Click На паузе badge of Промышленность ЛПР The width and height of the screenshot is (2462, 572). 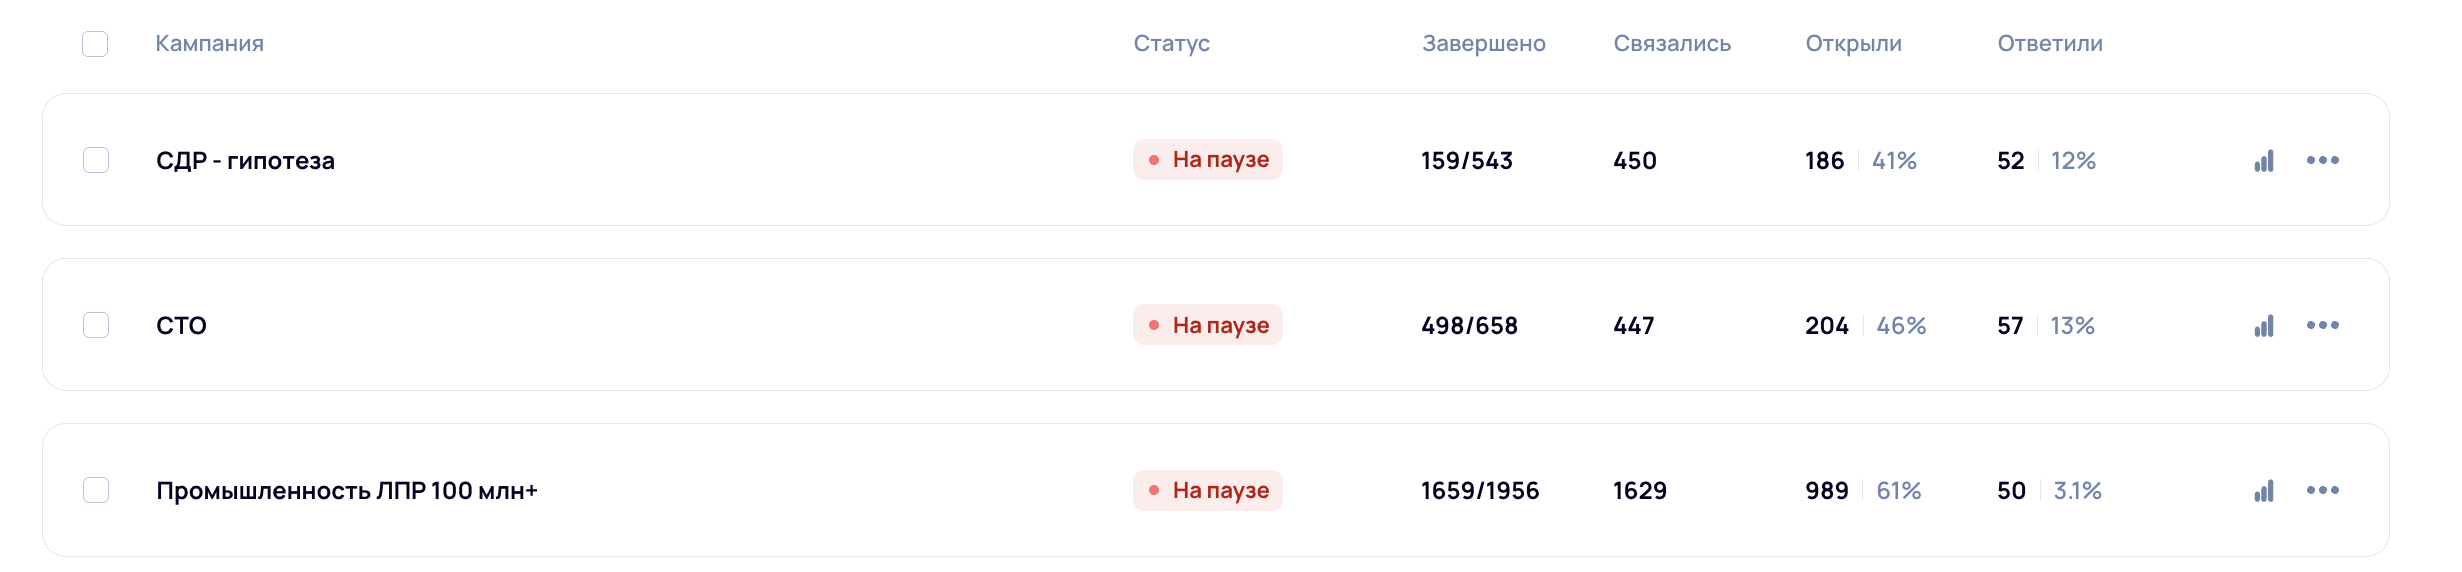1207,490
